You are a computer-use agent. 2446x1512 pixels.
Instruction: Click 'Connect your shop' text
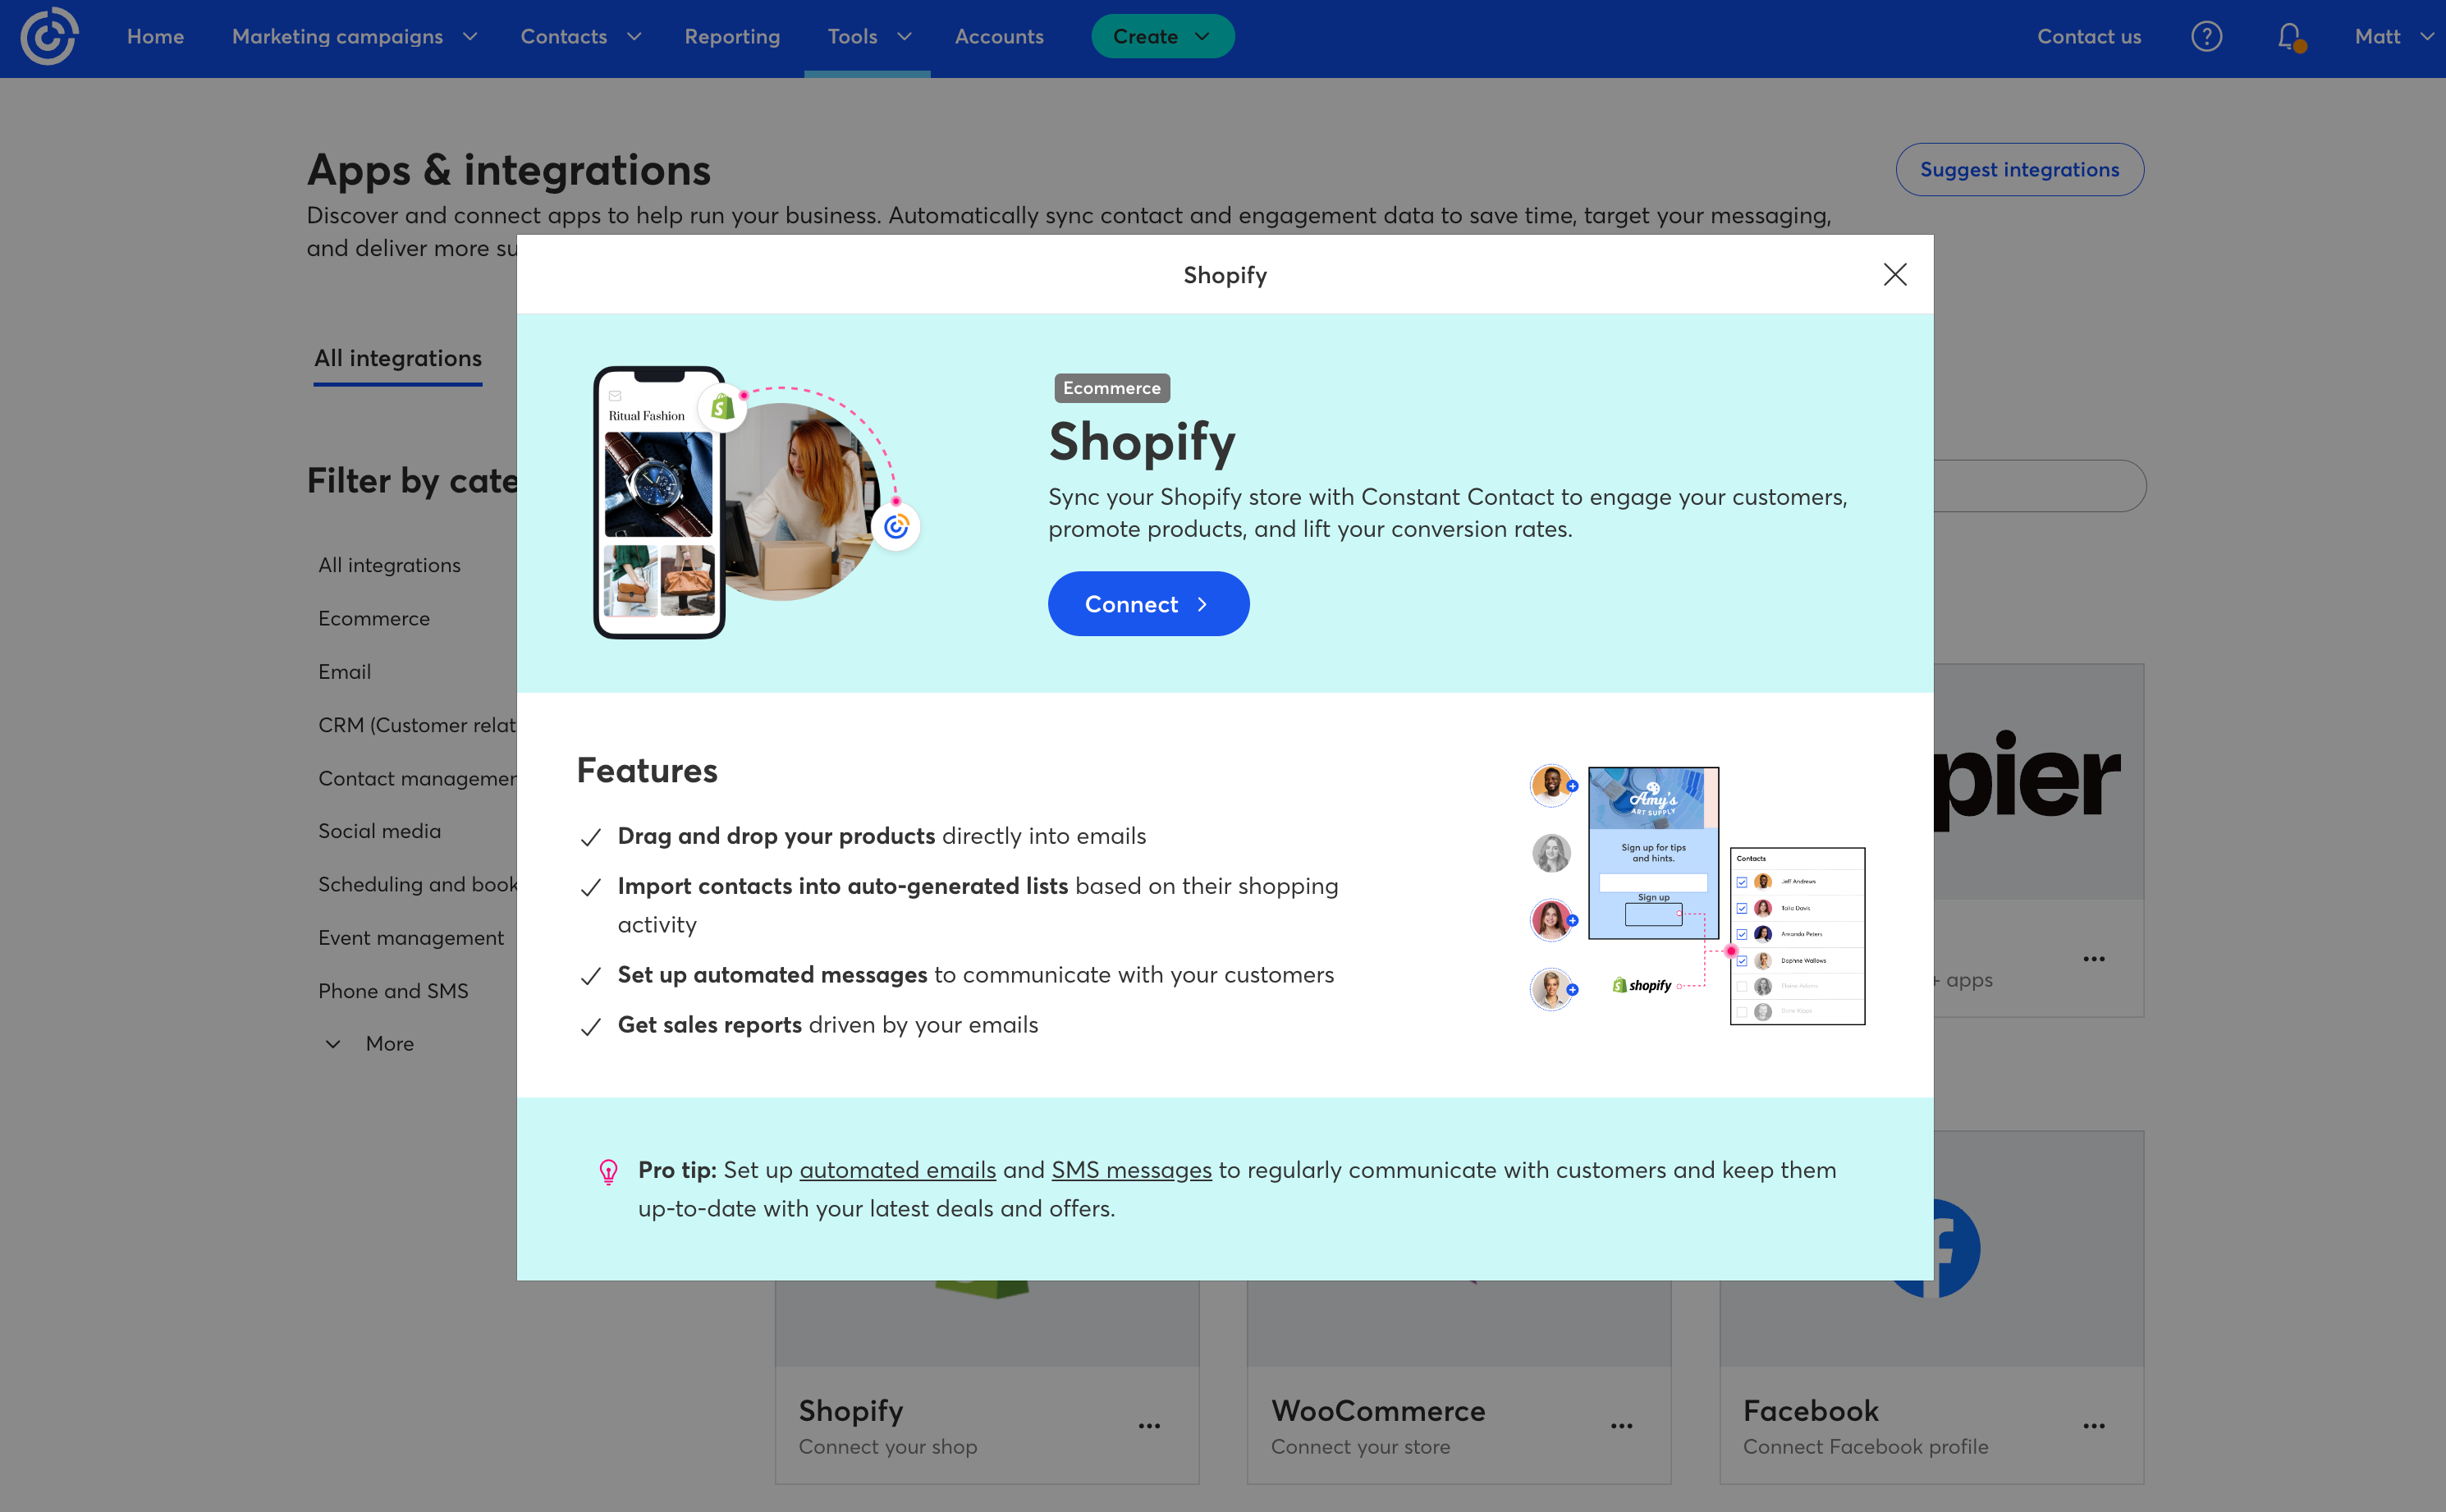pos(887,1447)
